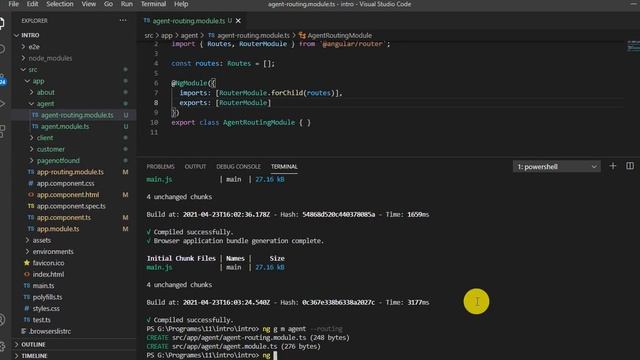This screenshot has height=360, width=640.
Task: Open the Accounts icon in activity bar
Action: (2, 320)
